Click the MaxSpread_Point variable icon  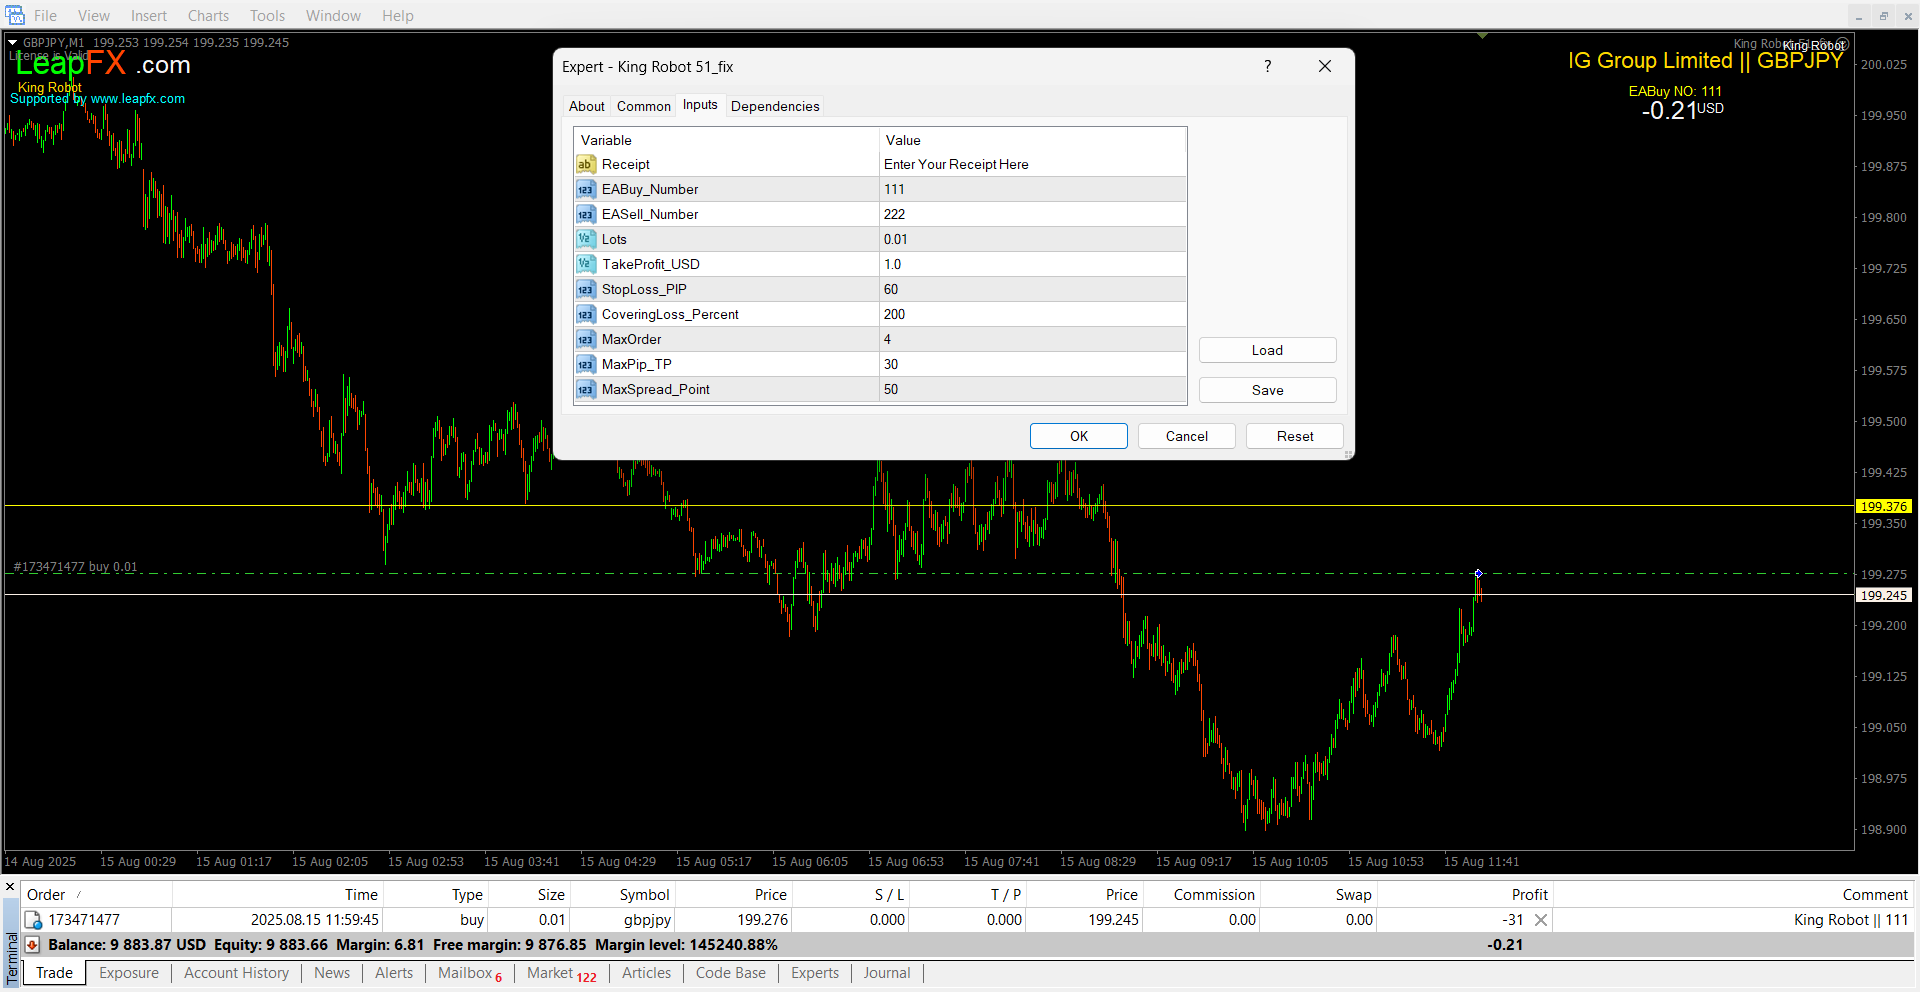[586, 390]
